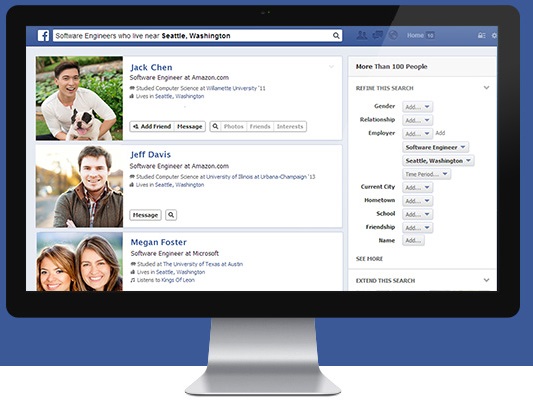
Task: Click Jeff Davis's profile photo
Action: [x=79, y=186]
